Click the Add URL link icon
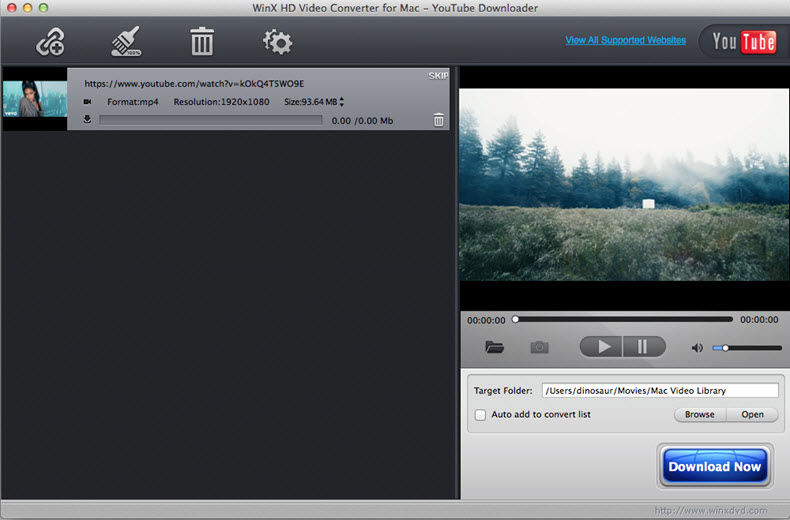Image resolution: width=790 pixels, height=520 pixels. 50,42
